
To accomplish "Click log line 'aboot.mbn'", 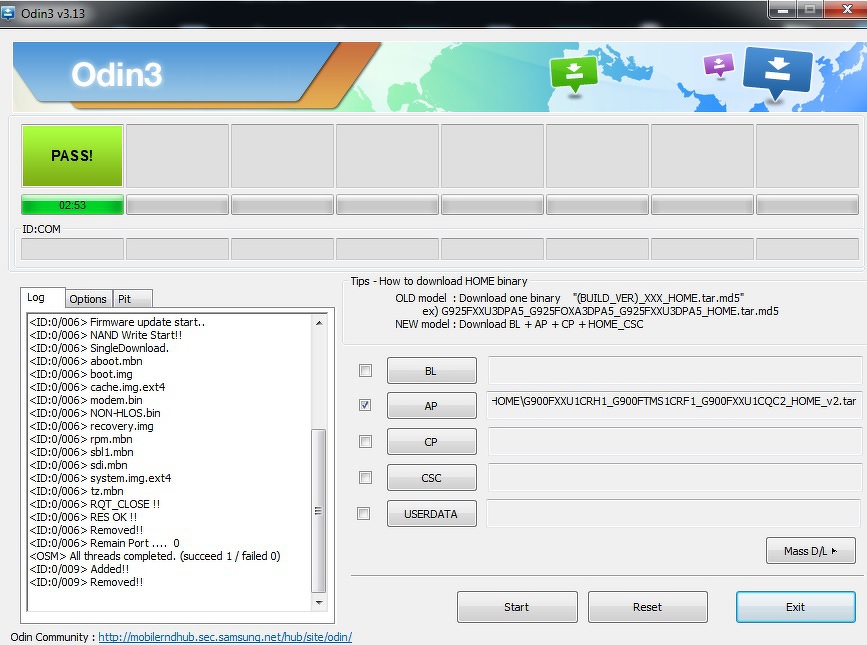I will coord(86,361).
